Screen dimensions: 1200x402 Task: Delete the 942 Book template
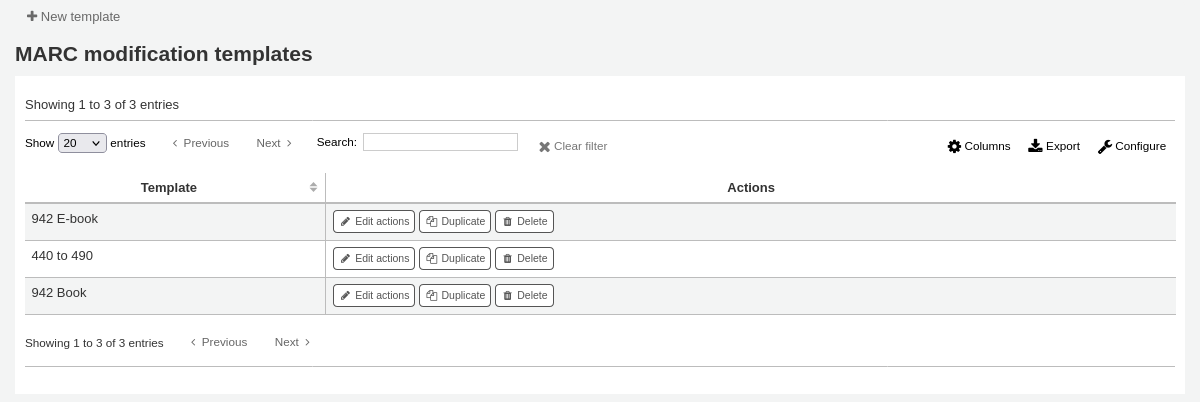(x=524, y=295)
